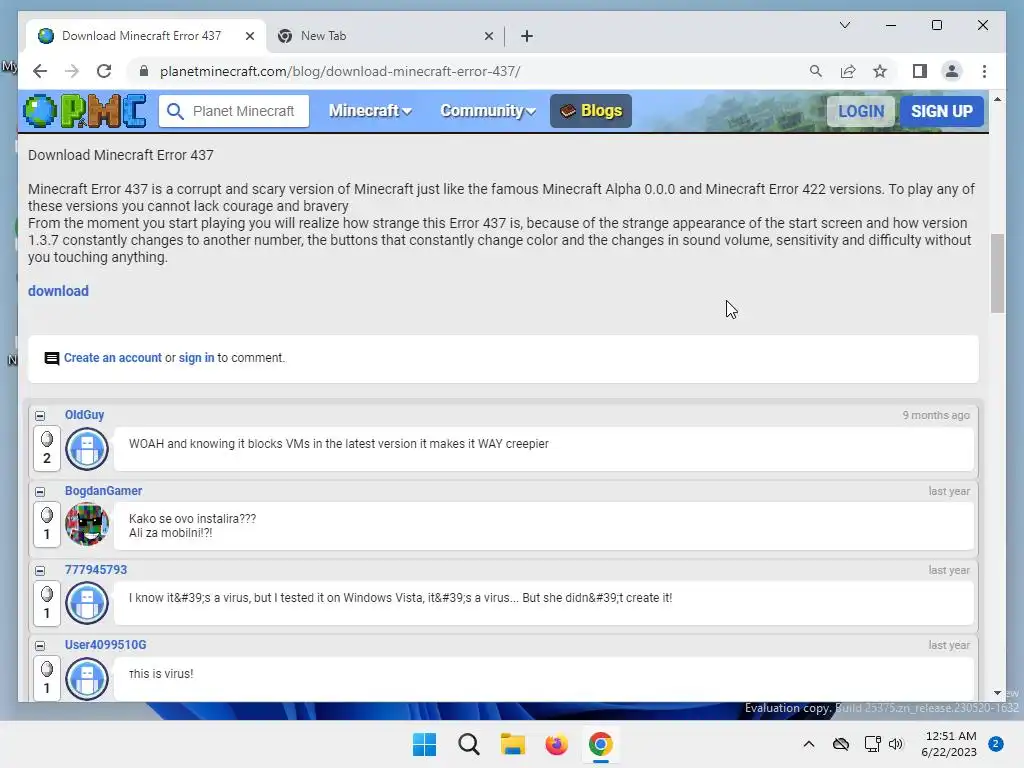The width and height of the screenshot is (1024, 768).
Task: Click the Chrome taskbar icon
Action: [x=601, y=744]
